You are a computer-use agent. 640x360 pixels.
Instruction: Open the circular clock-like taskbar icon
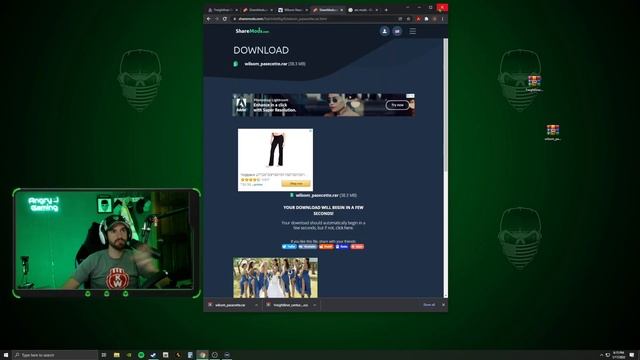click(215, 355)
